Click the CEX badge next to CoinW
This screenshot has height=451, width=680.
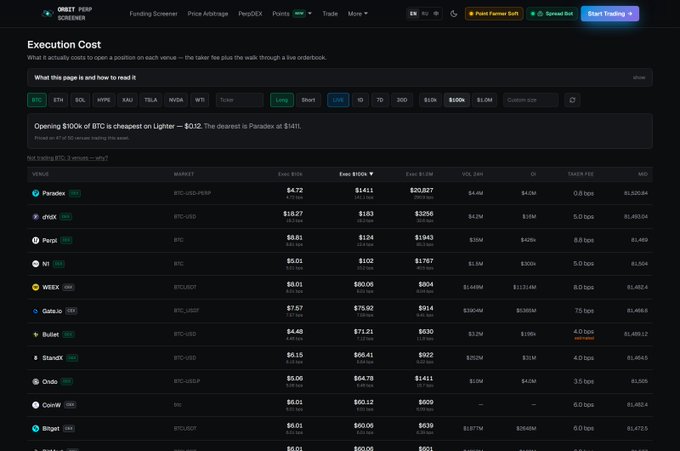click(70, 405)
